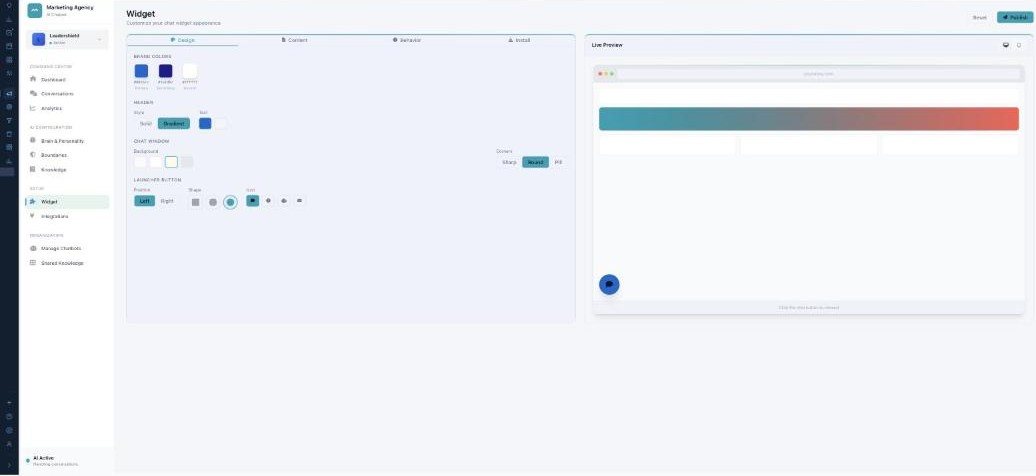Click the Manage Chatbots icon
Screen dimensions: 1036x476
click(x=33, y=249)
